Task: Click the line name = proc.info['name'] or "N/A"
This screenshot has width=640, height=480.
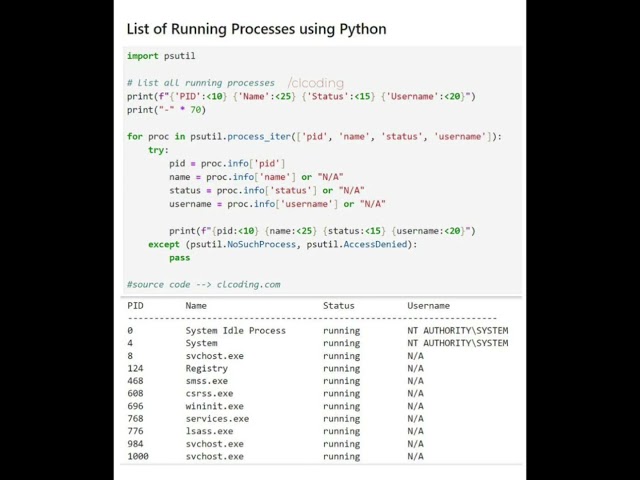Action: [256, 177]
